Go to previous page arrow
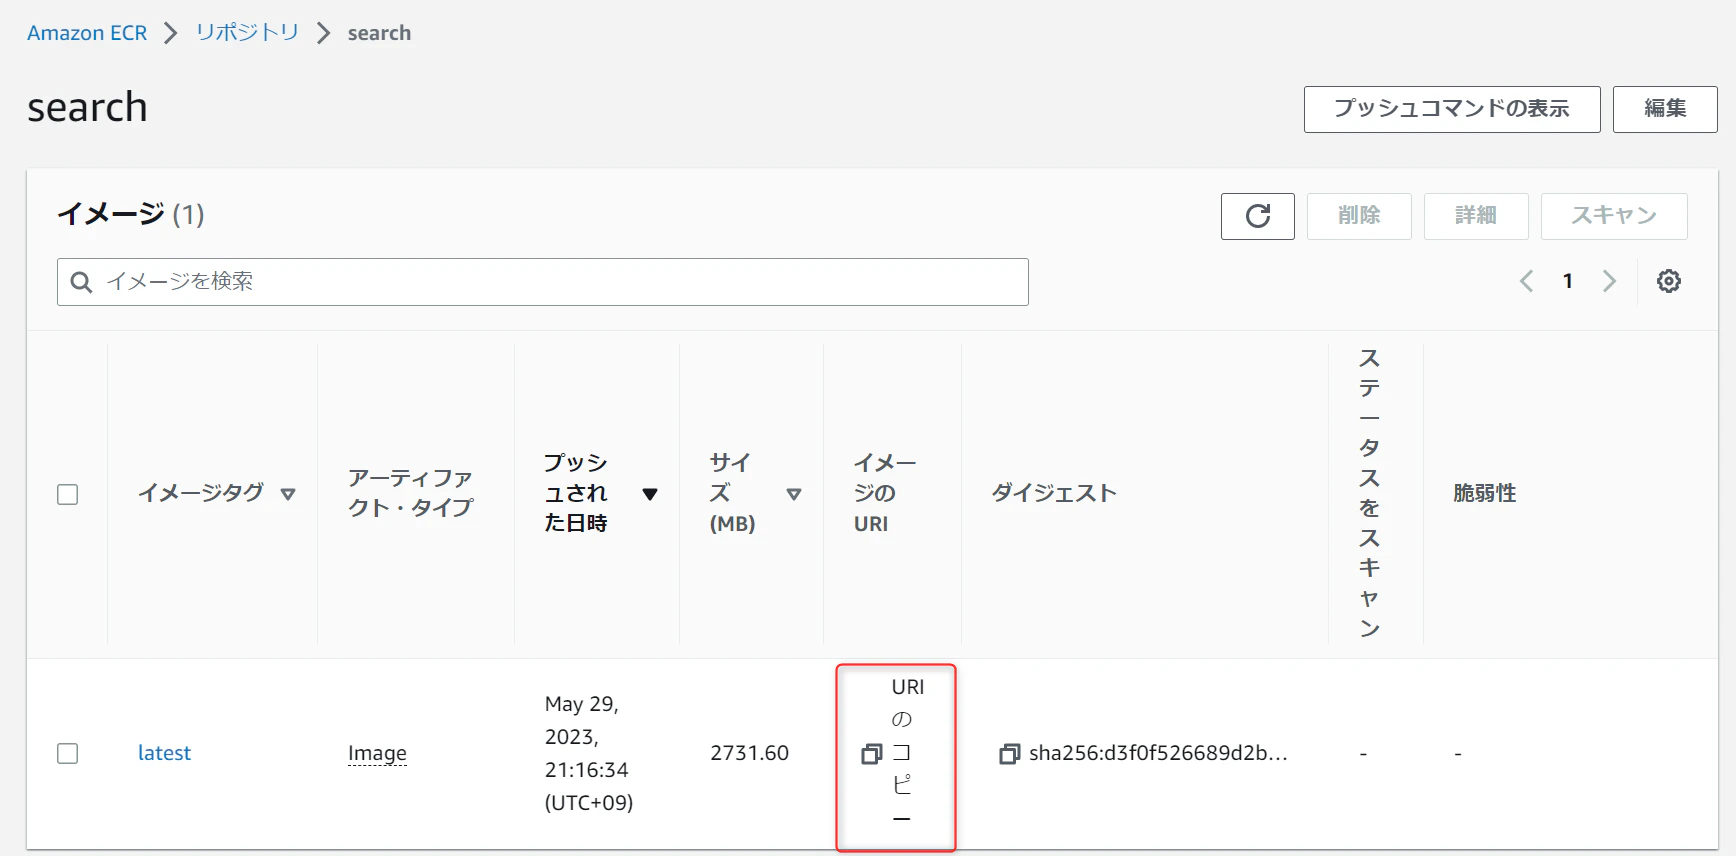This screenshot has width=1736, height=856. point(1526,281)
